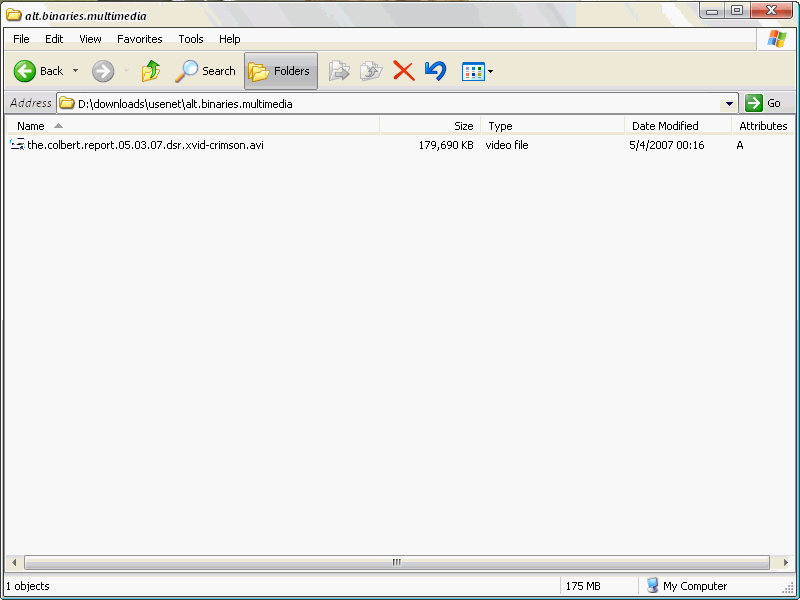Image resolution: width=800 pixels, height=600 pixels.
Task: Close the alt.binaries.multimedia window
Action: (x=771, y=10)
